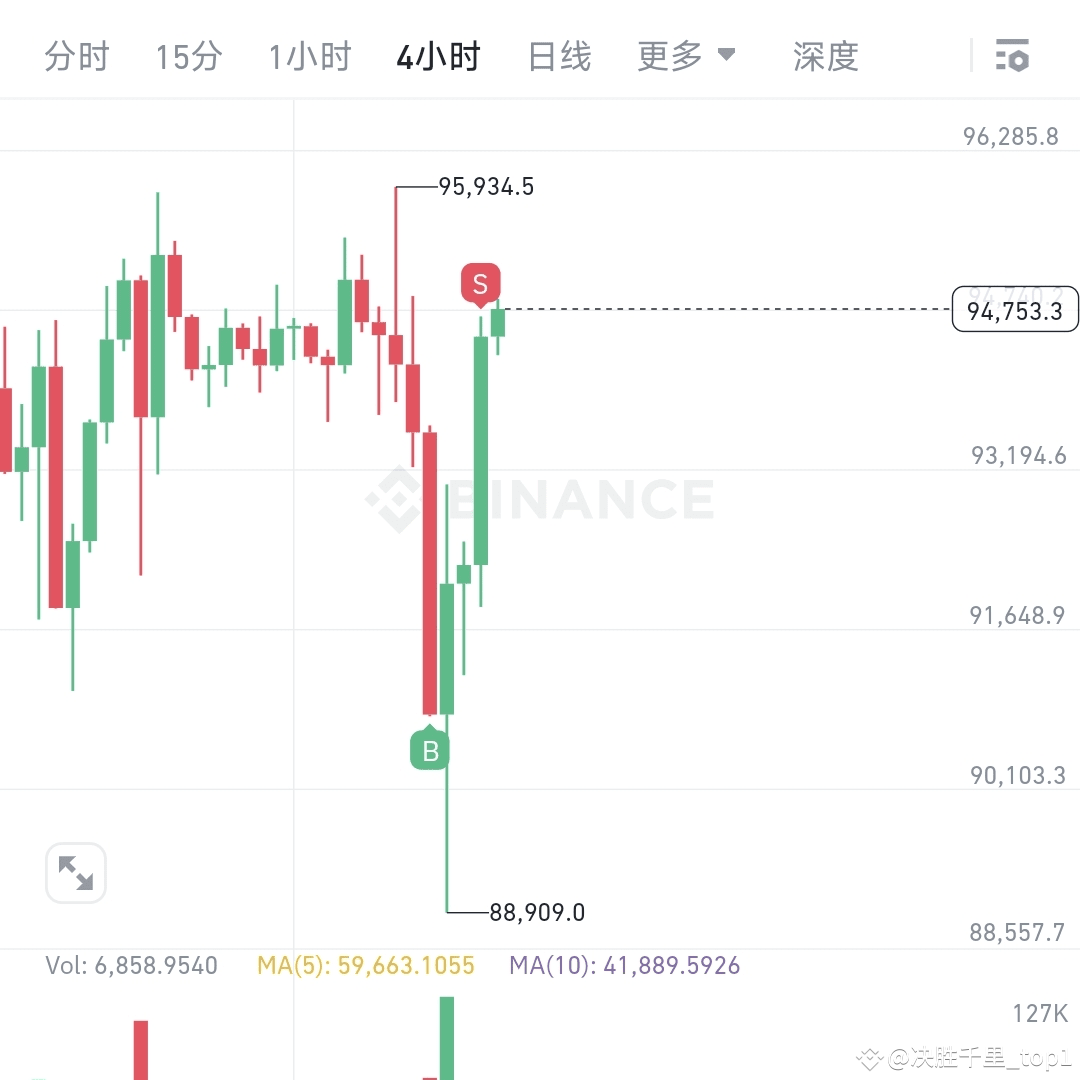Select the 1小时 timeframe
Viewport: 1080px width, 1080px height.
(309, 56)
